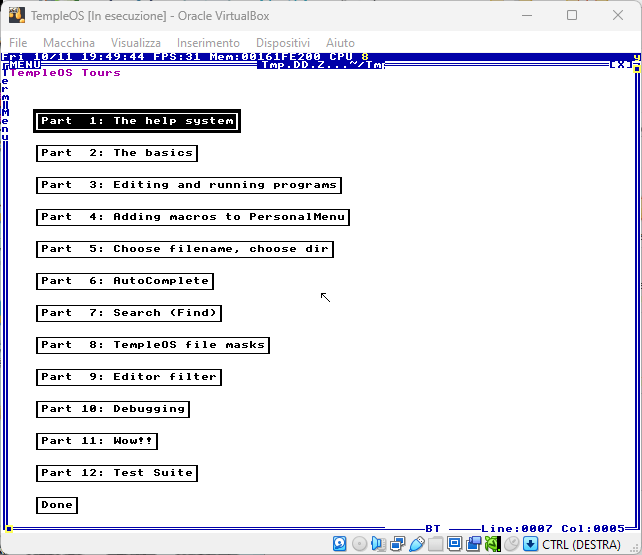Open the Visualizza menu
The height and width of the screenshot is (555, 642).
[136, 43]
